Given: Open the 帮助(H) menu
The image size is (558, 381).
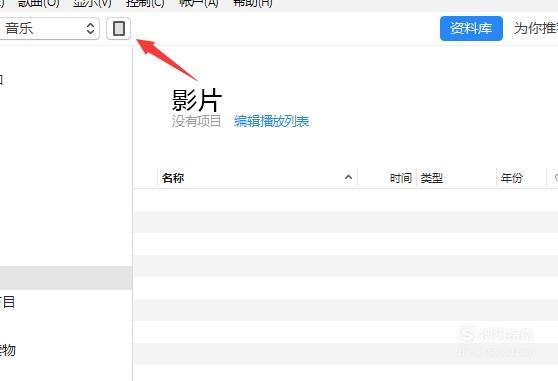Looking at the screenshot, I should (x=253, y=4).
